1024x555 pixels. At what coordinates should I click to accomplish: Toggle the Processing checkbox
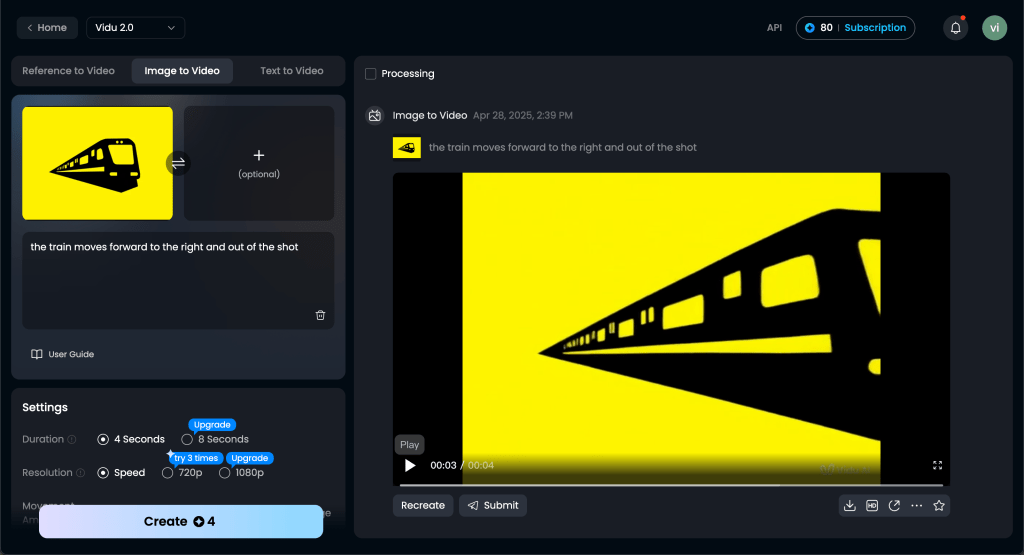pos(371,74)
